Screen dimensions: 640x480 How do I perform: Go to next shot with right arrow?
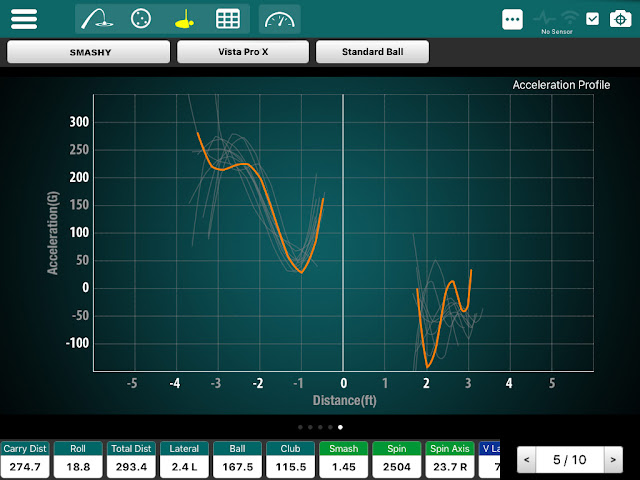[x=613, y=460]
